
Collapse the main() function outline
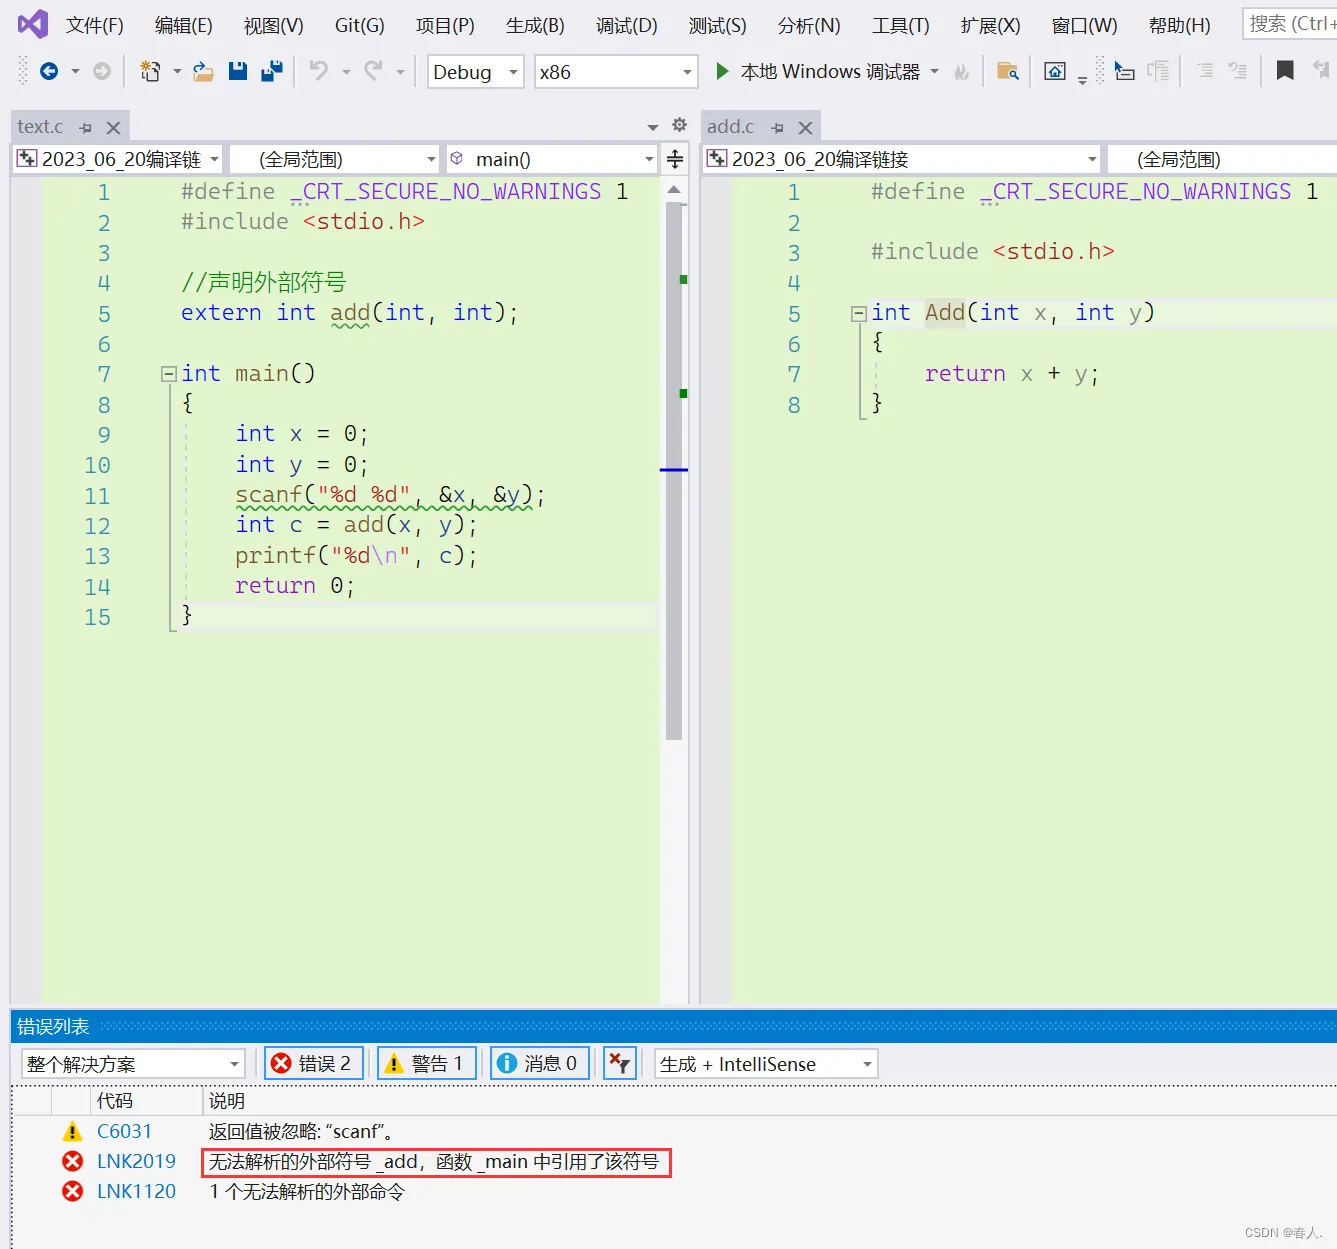(x=169, y=374)
